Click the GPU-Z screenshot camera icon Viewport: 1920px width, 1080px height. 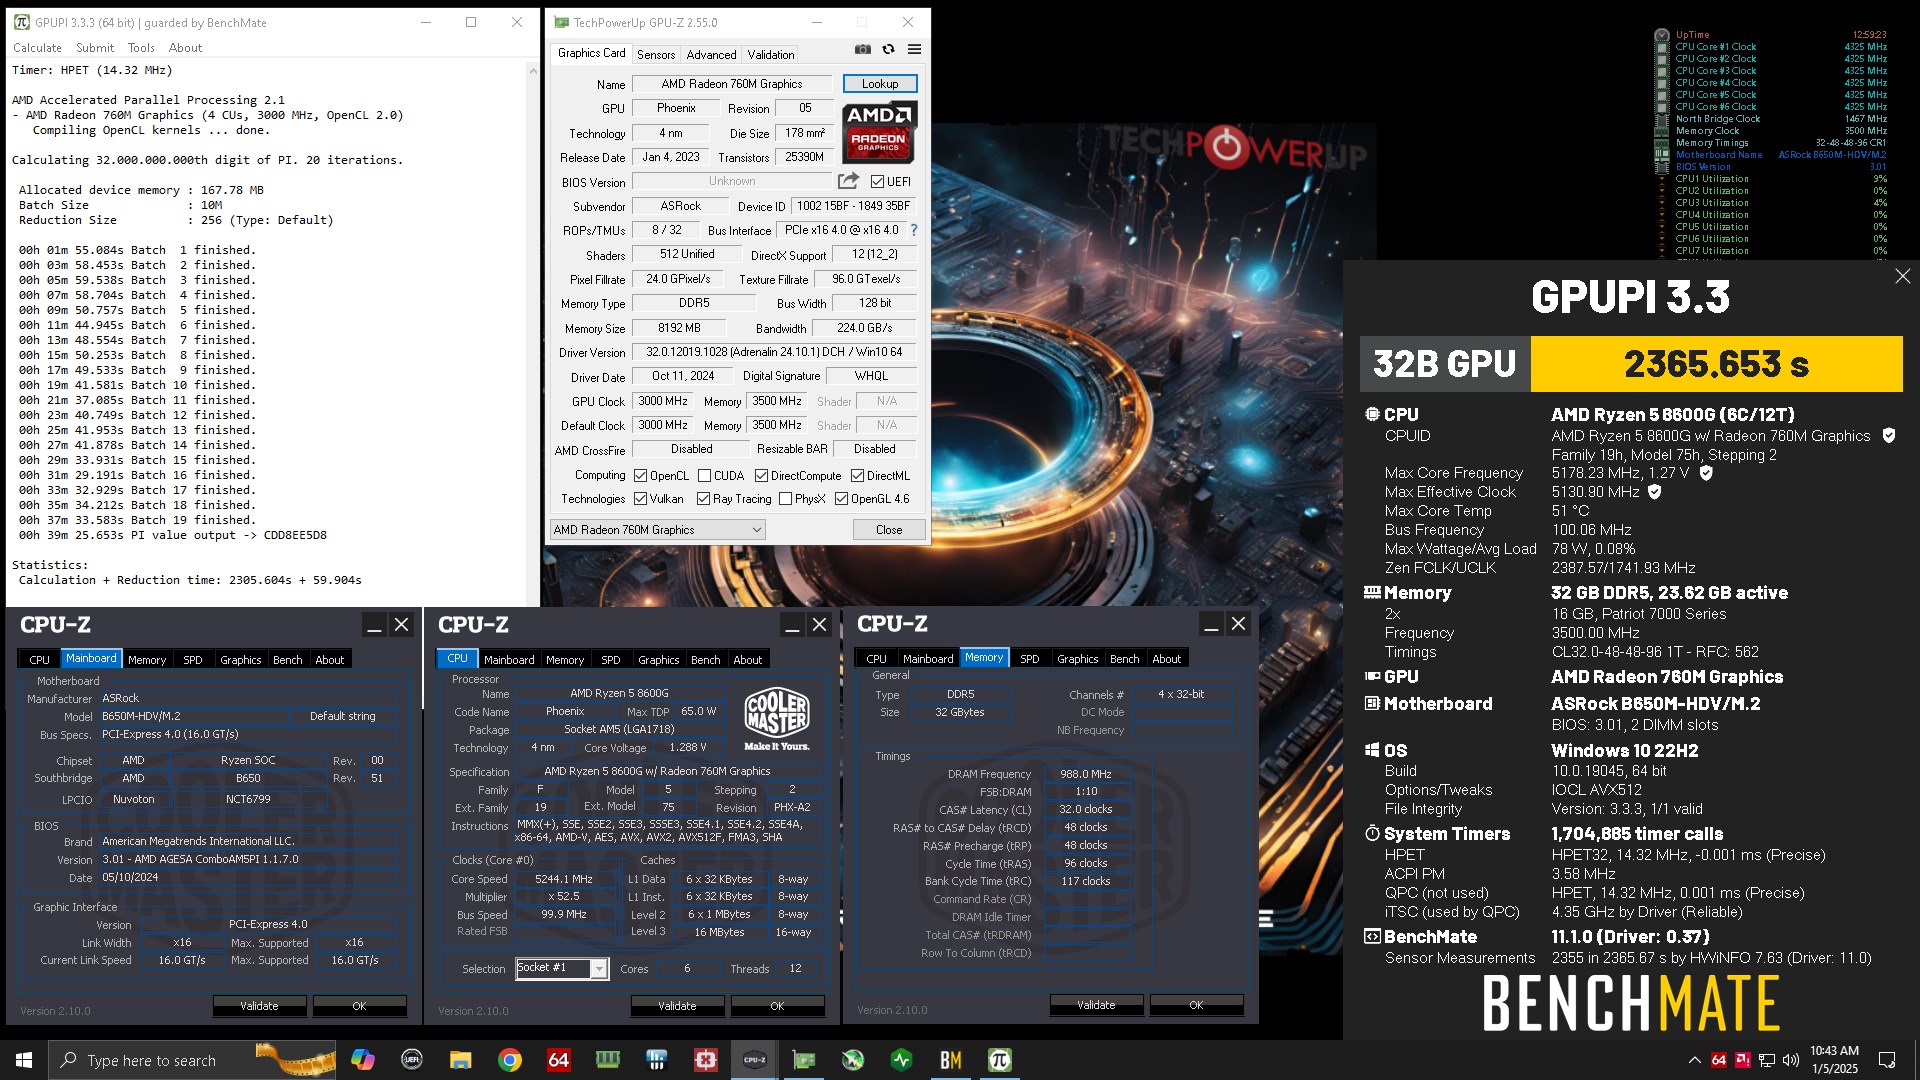tap(863, 49)
